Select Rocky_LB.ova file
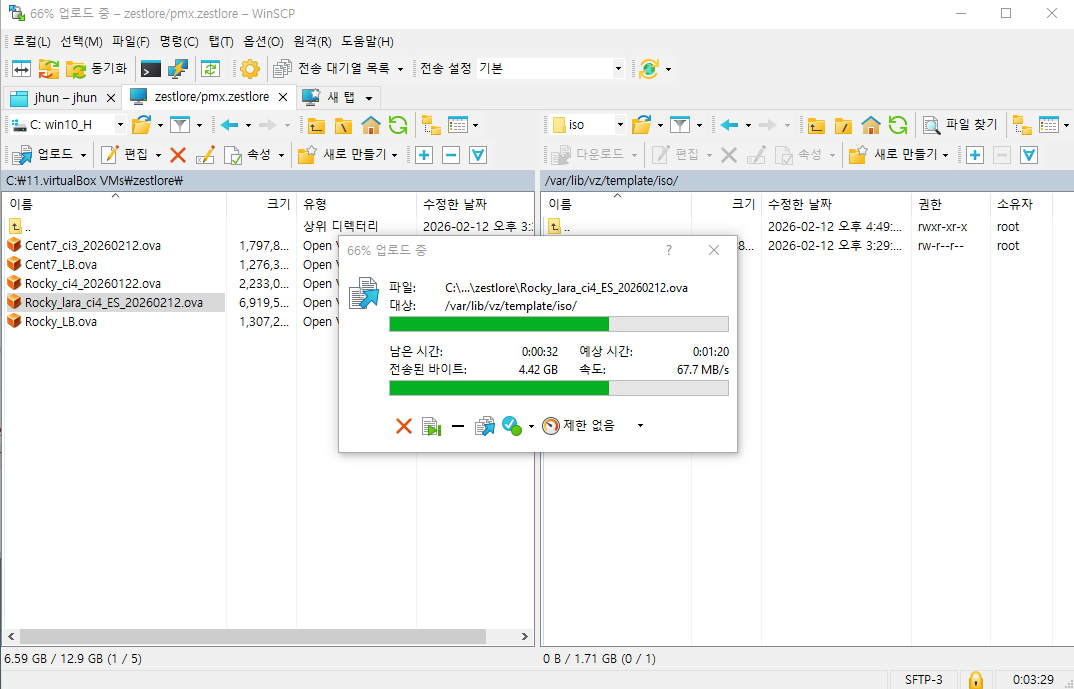The image size is (1074, 689). (60, 322)
